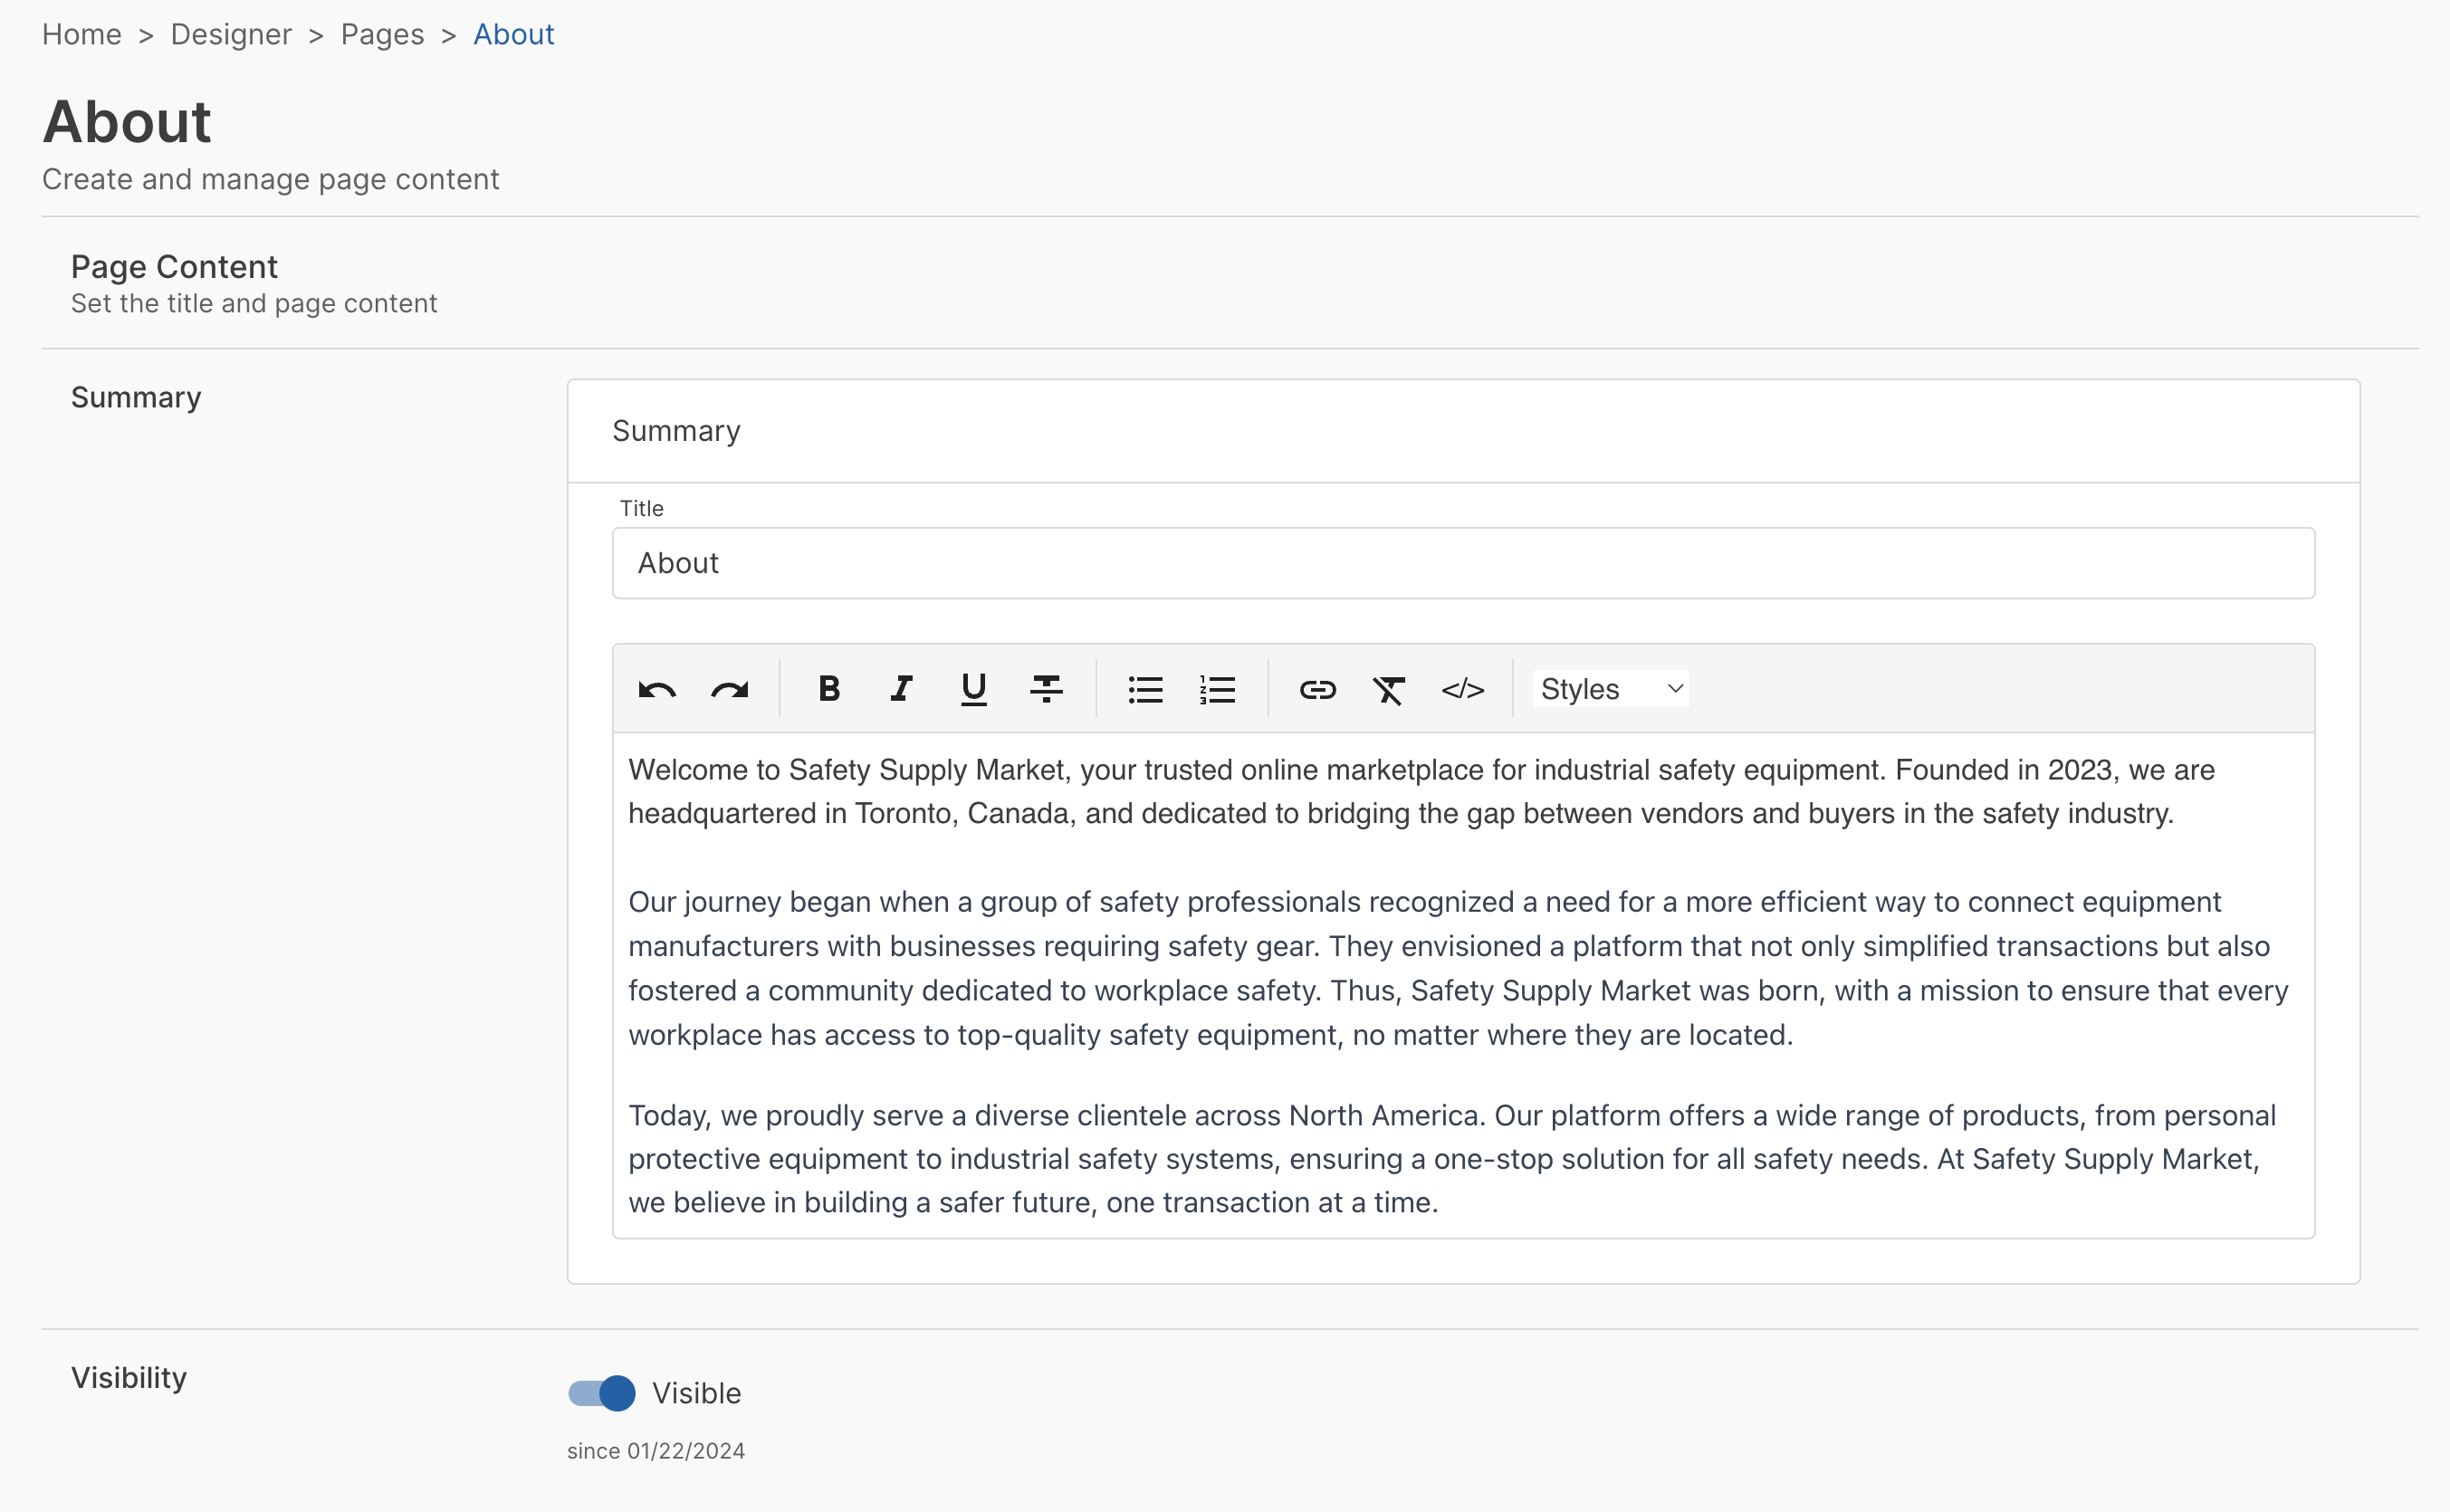Toggle bold formatting

pos(828,689)
